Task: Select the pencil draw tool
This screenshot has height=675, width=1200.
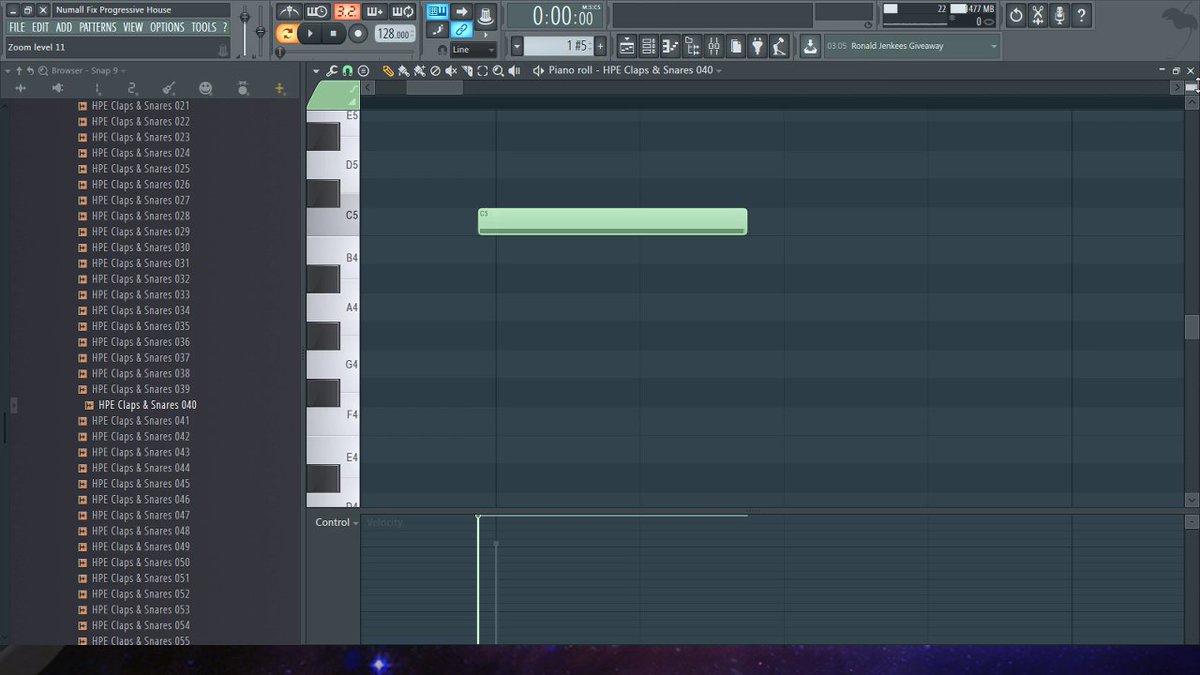Action: click(x=388, y=71)
